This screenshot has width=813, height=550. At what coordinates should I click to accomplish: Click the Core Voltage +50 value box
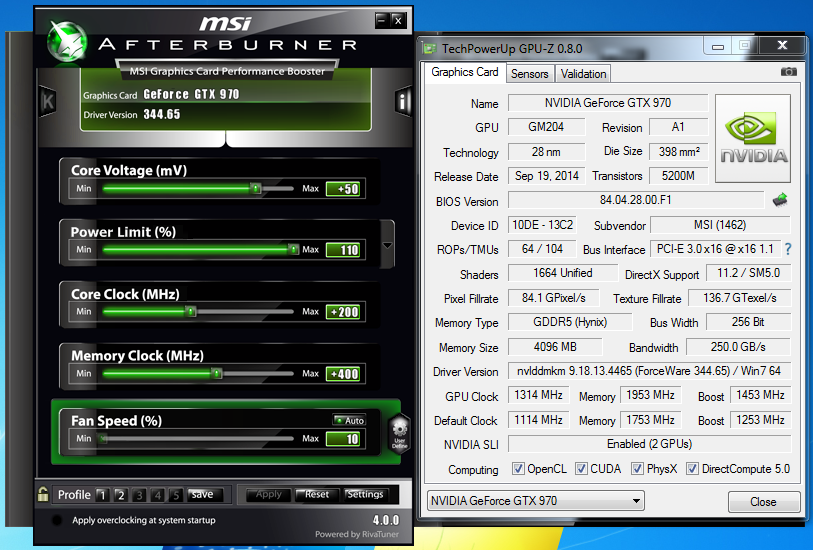(345, 189)
